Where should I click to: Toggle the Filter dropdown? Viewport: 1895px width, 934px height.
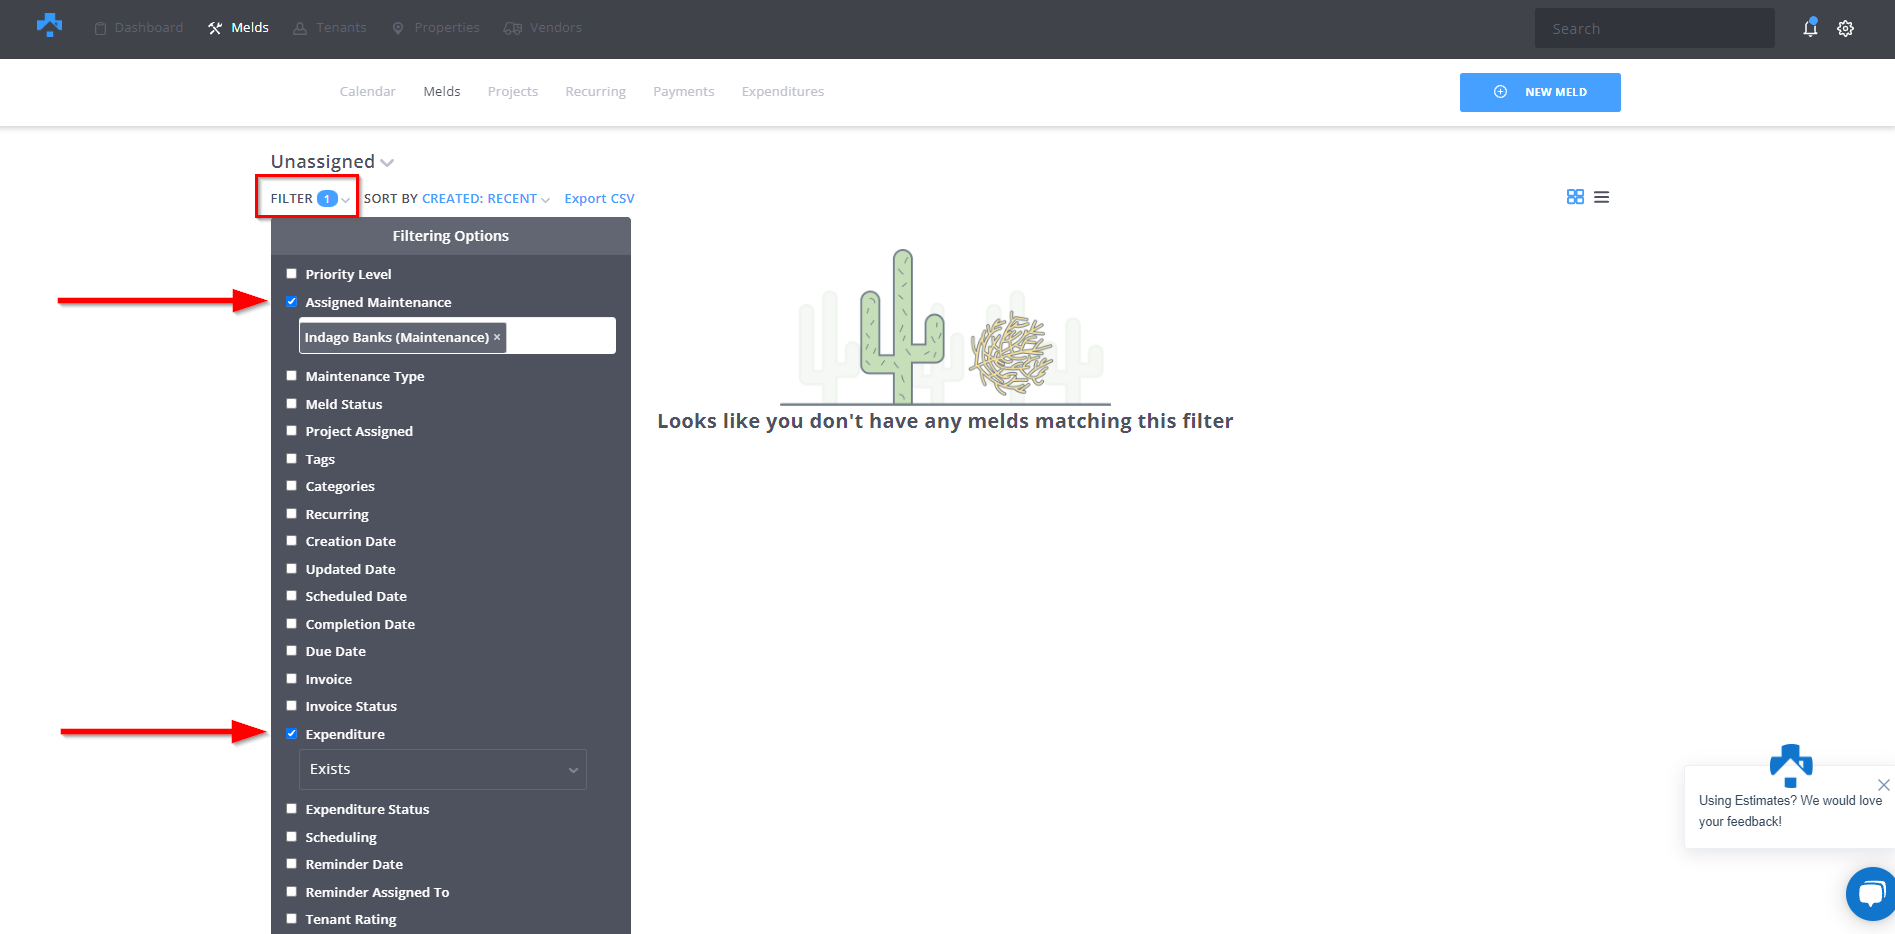click(310, 198)
